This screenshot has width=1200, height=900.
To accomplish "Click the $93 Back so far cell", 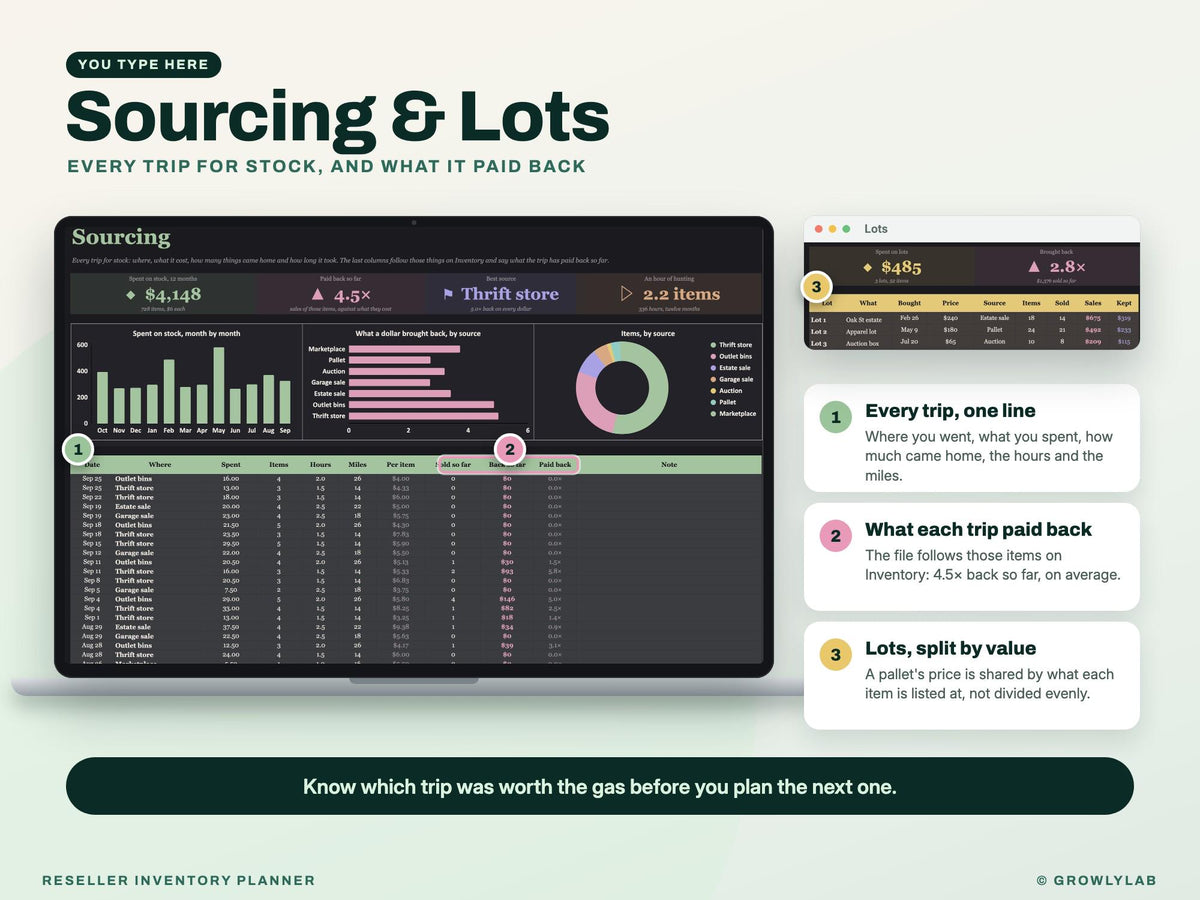I will click(507, 571).
